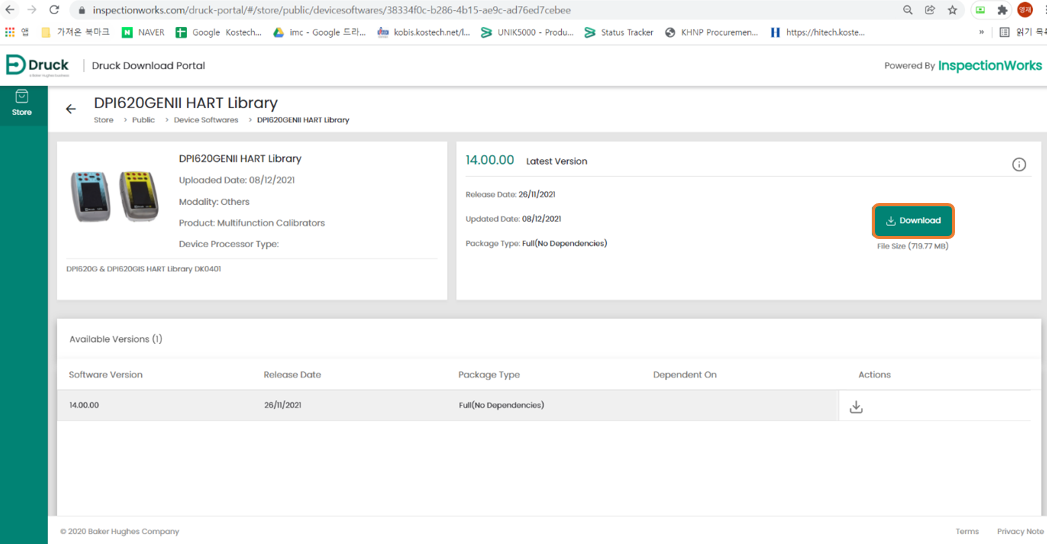Open the Google Kostech bookmark

[218, 32]
